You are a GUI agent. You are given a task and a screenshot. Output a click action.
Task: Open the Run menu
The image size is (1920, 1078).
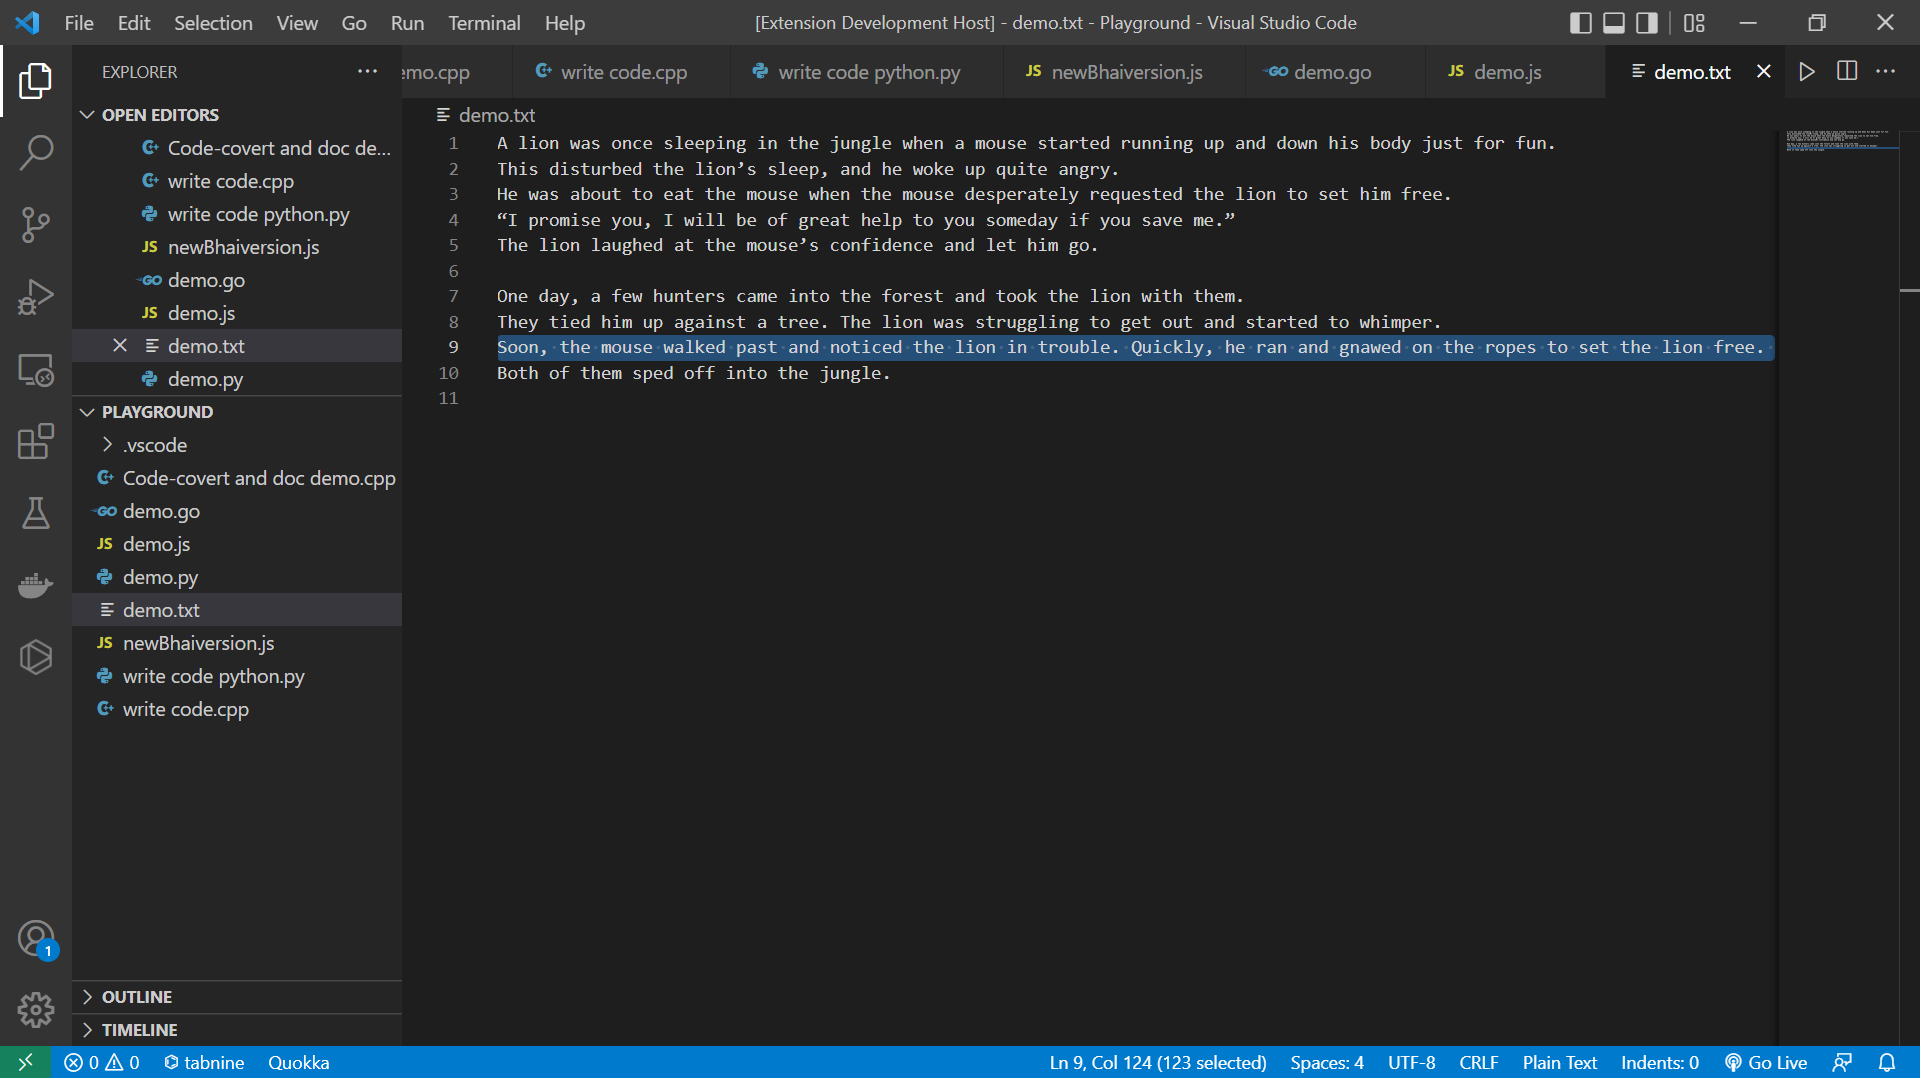[x=407, y=22]
